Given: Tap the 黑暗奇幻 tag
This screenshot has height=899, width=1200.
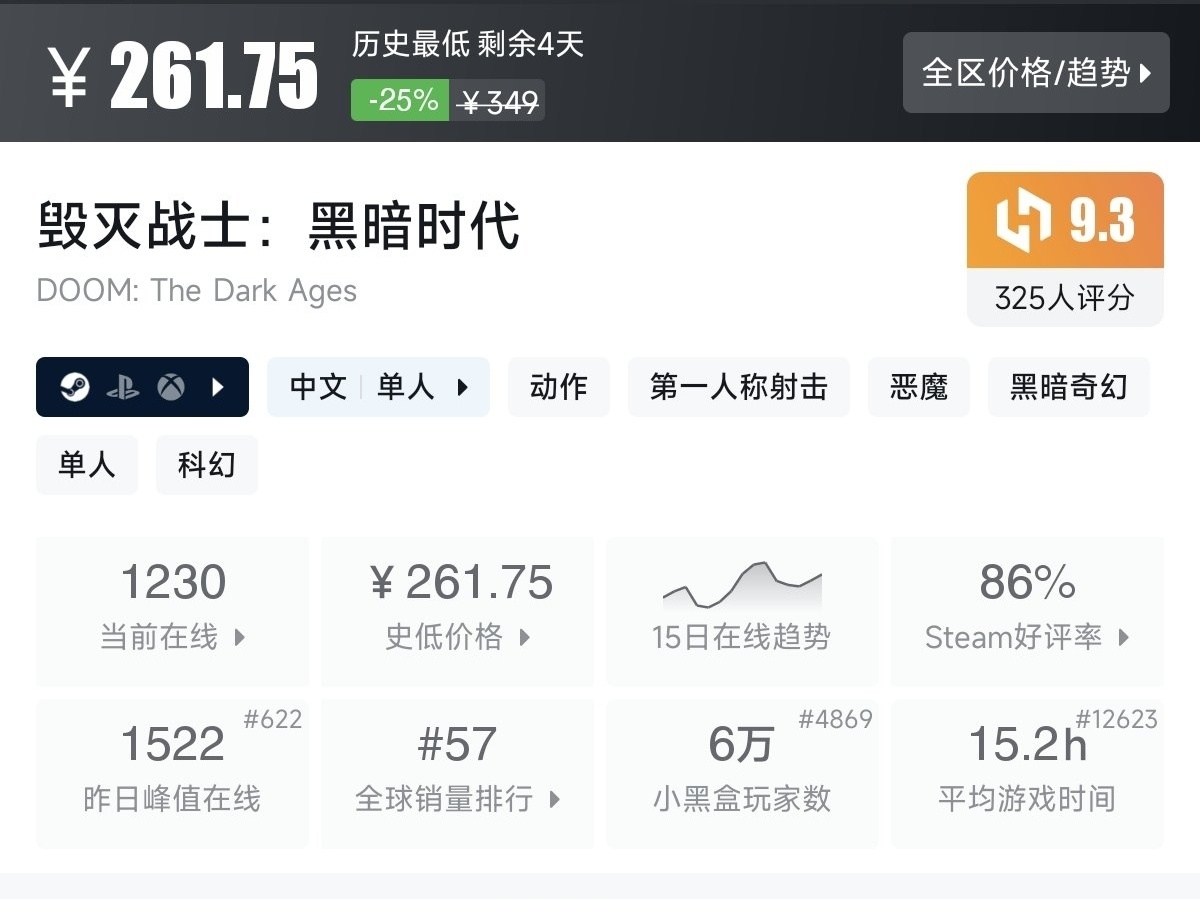Looking at the screenshot, I should point(1068,387).
